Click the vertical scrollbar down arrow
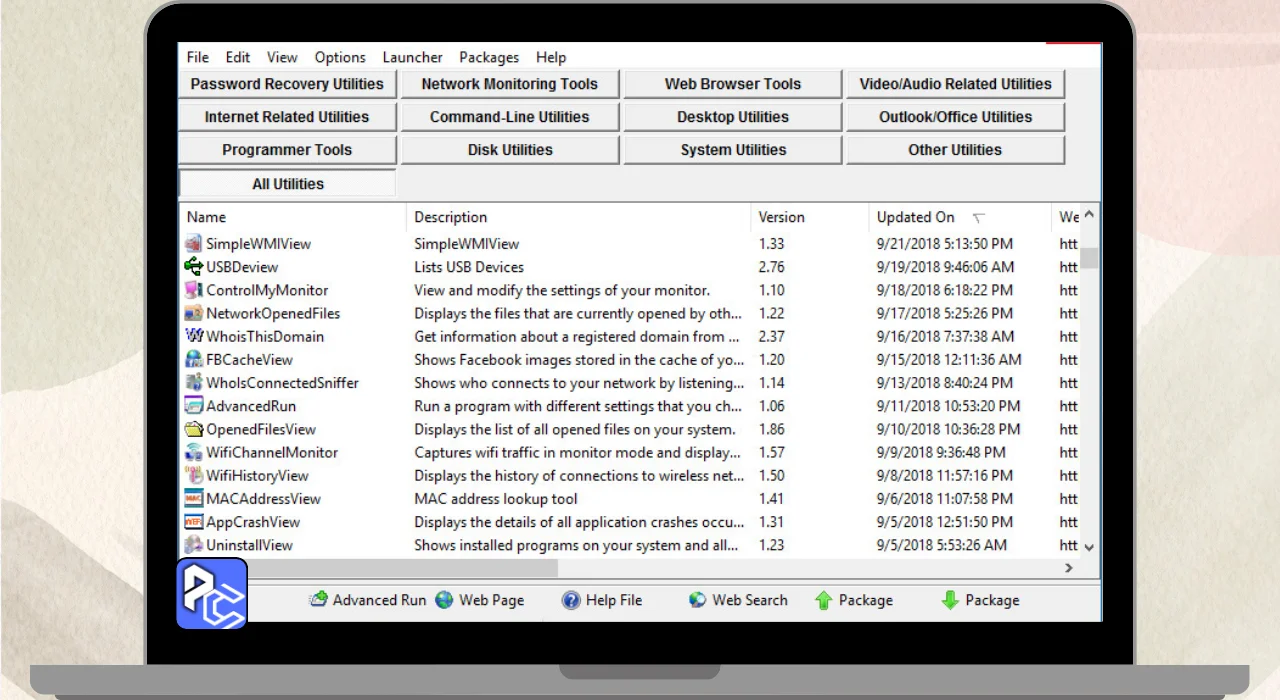Viewport: 1280px width, 700px height. pos(1089,547)
